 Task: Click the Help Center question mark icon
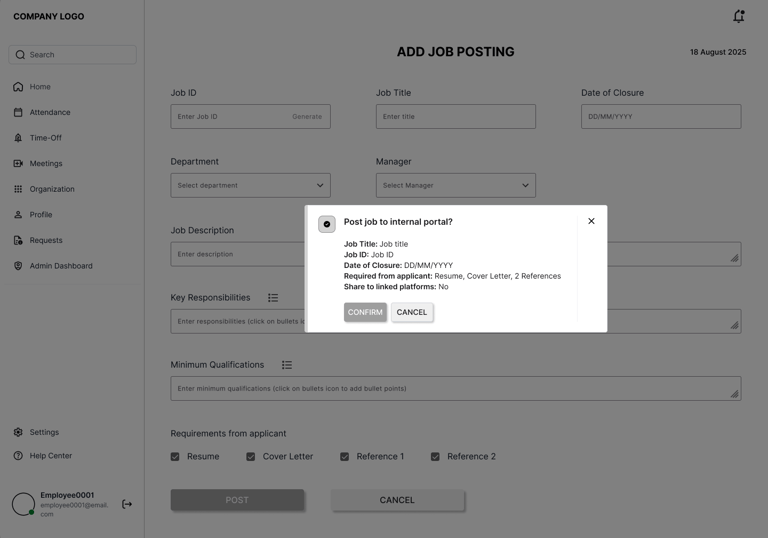pyautogui.click(x=18, y=456)
